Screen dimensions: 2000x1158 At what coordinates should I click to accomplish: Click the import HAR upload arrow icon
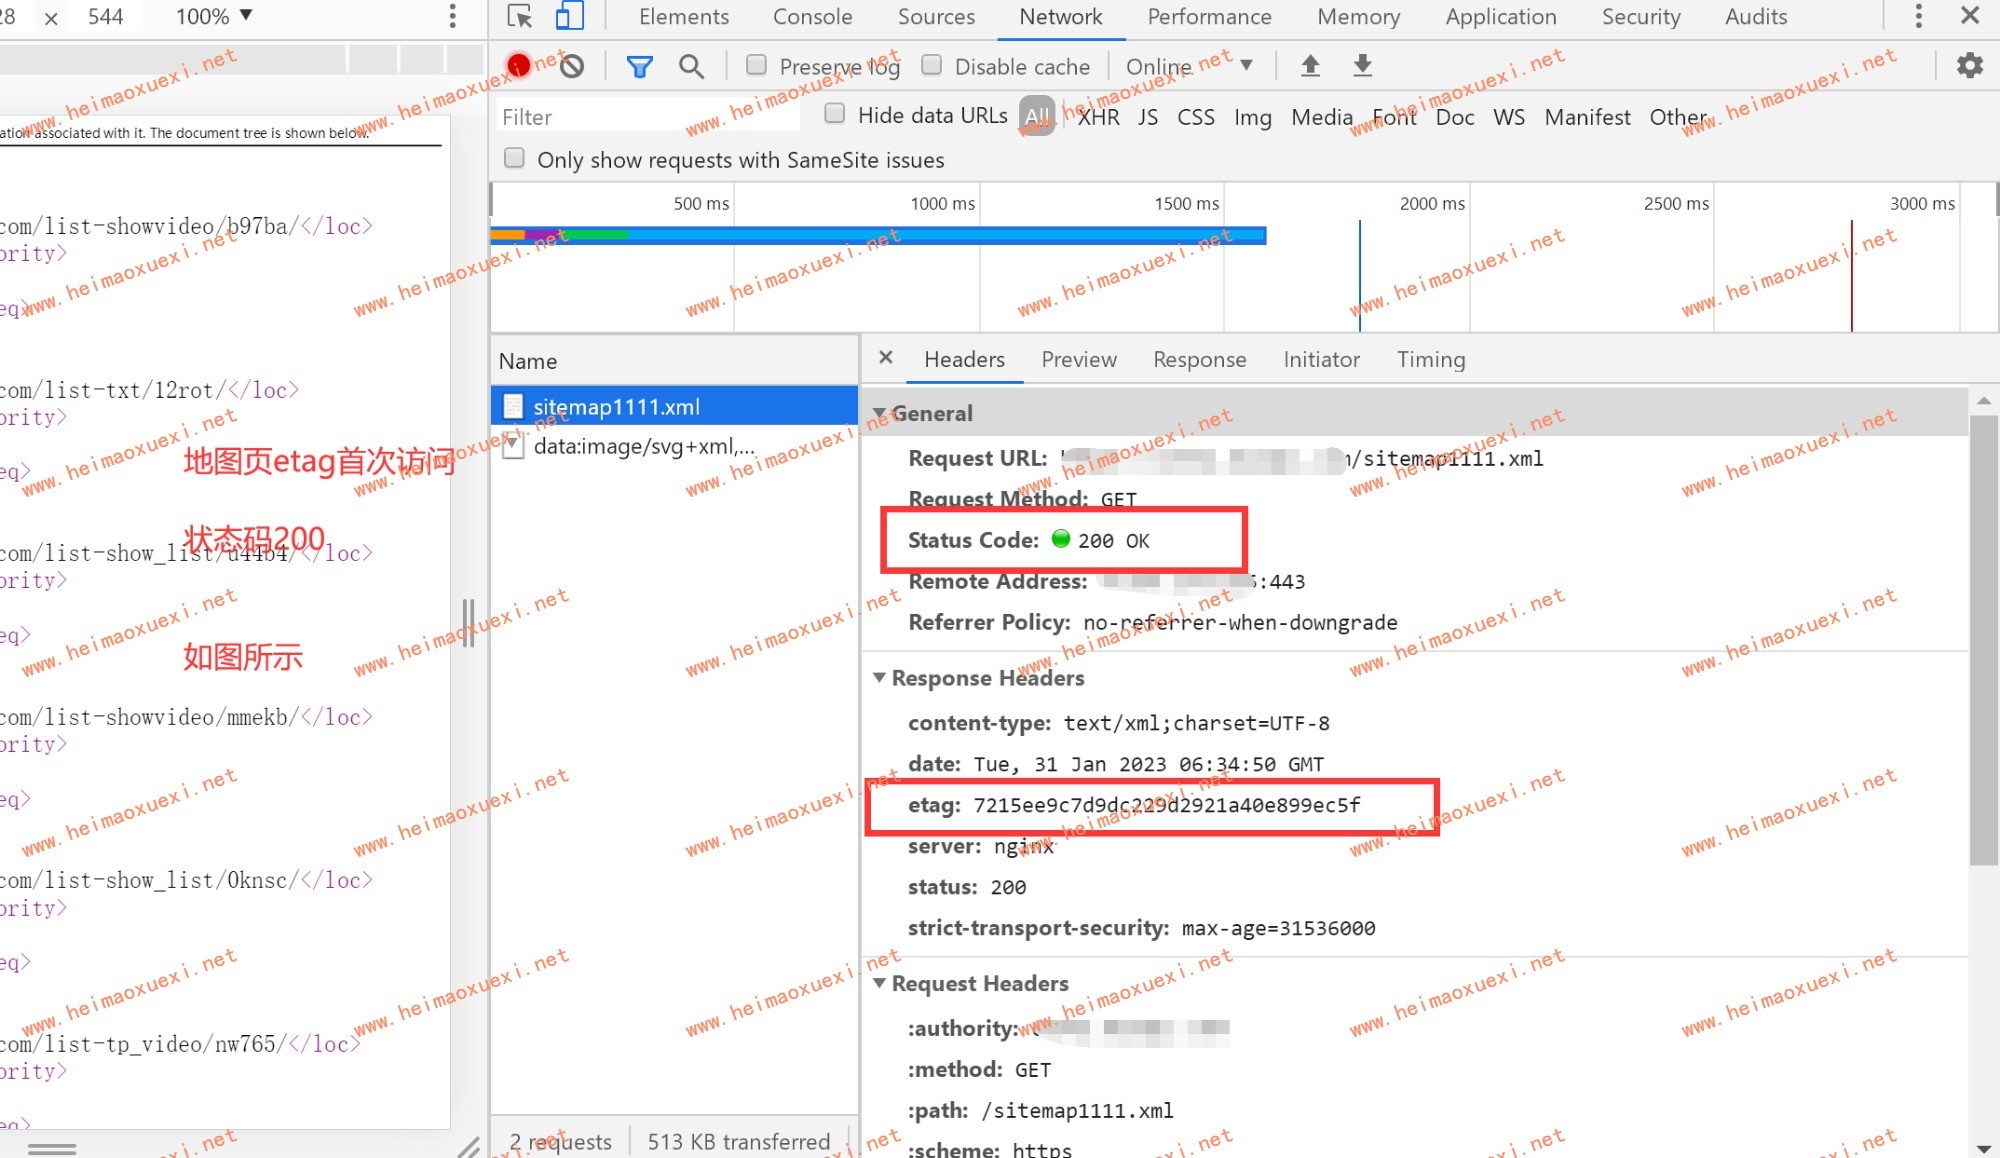click(1310, 66)
